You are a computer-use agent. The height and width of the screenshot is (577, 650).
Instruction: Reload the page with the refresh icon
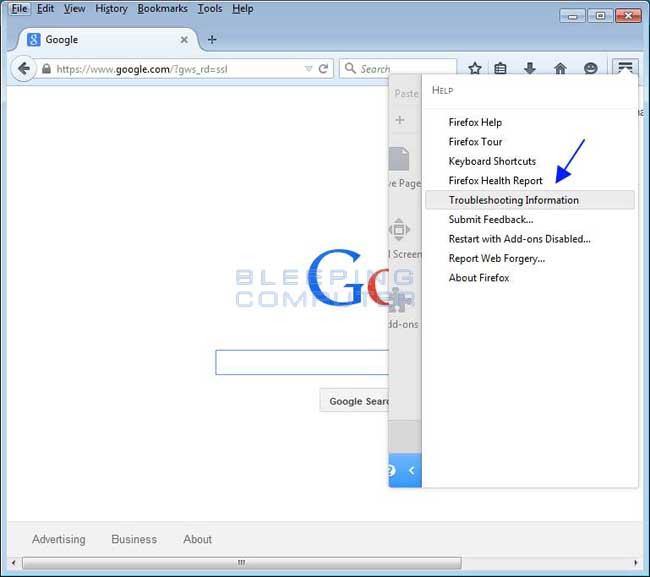(323, 69)
